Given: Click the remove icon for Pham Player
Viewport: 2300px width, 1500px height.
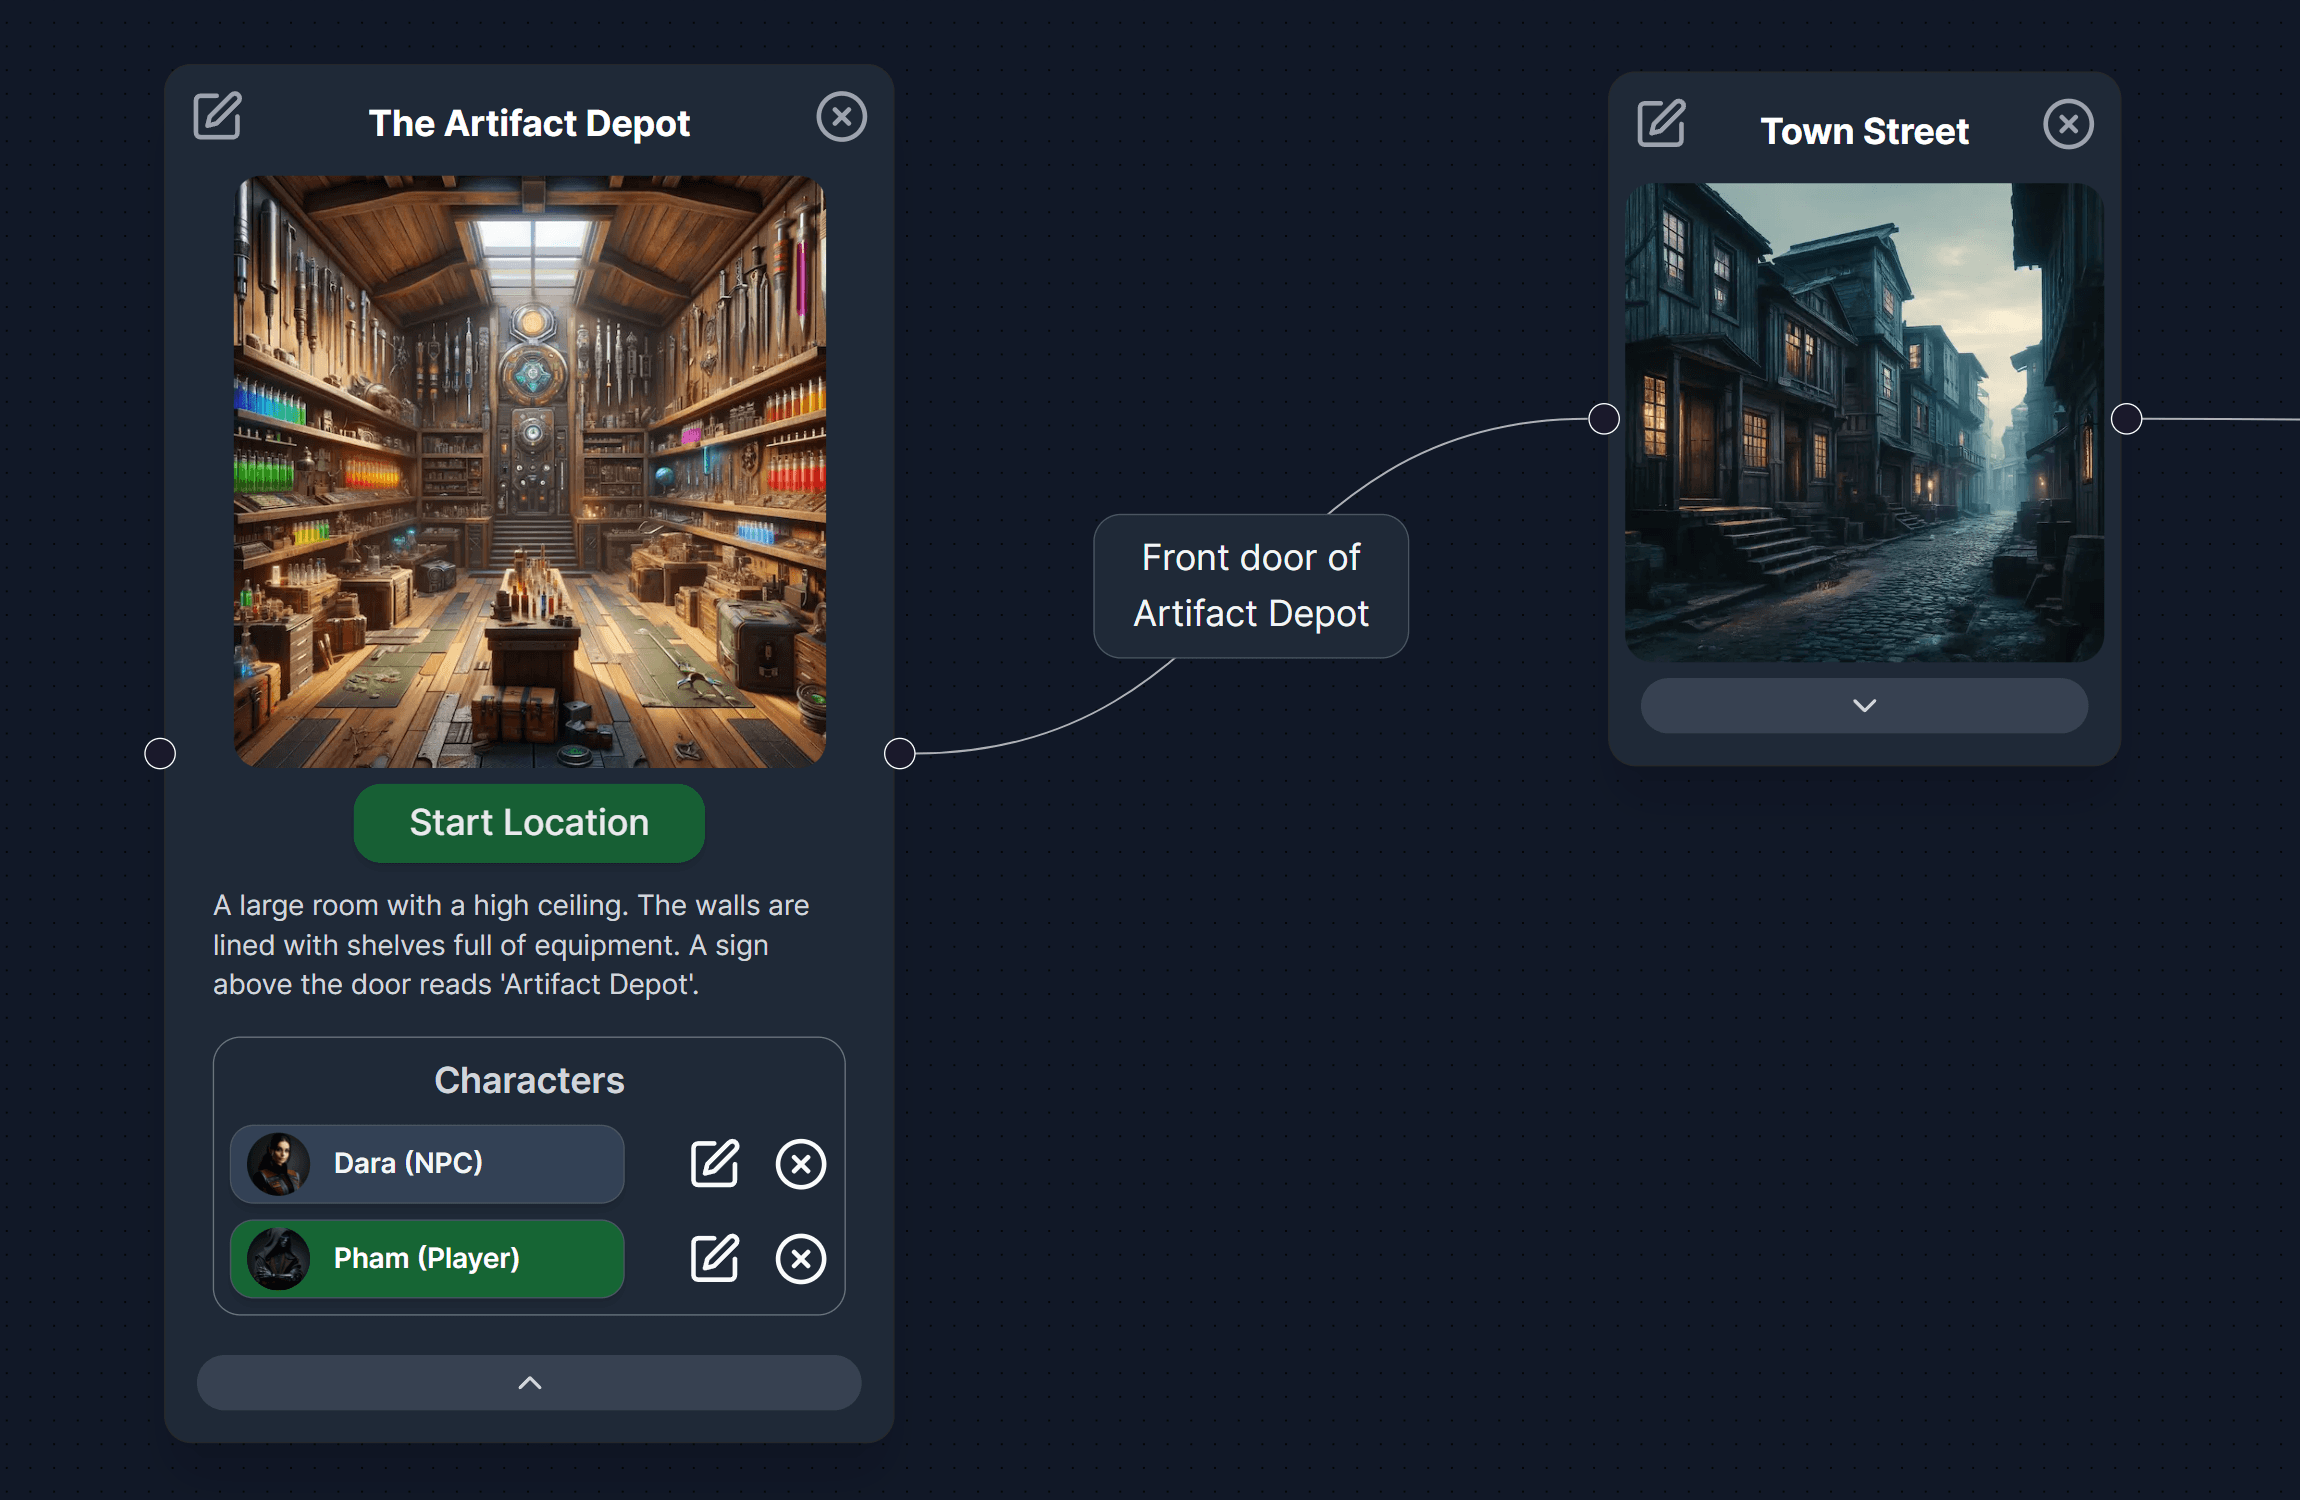Looking at the screenshot, I should pos(803,1257).
